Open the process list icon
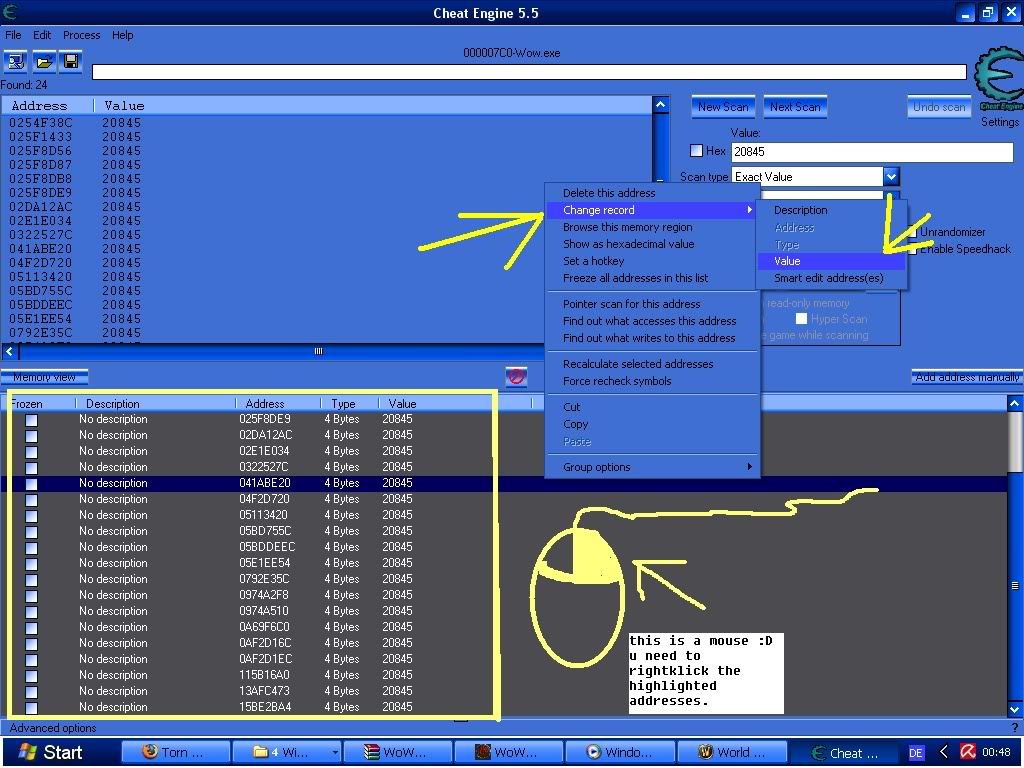This screenshot has width=1024, height=768. pos(16,62)
